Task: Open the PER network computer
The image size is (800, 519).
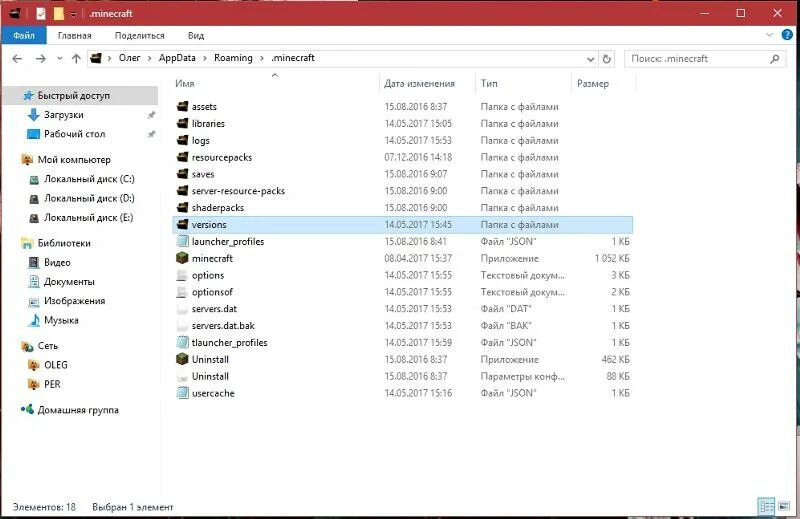Action: click(52, 384)
